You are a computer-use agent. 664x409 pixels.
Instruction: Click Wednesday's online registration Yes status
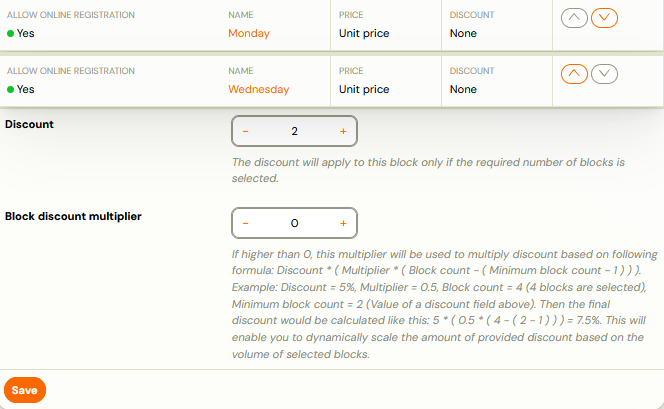click(x=25, y=89)
